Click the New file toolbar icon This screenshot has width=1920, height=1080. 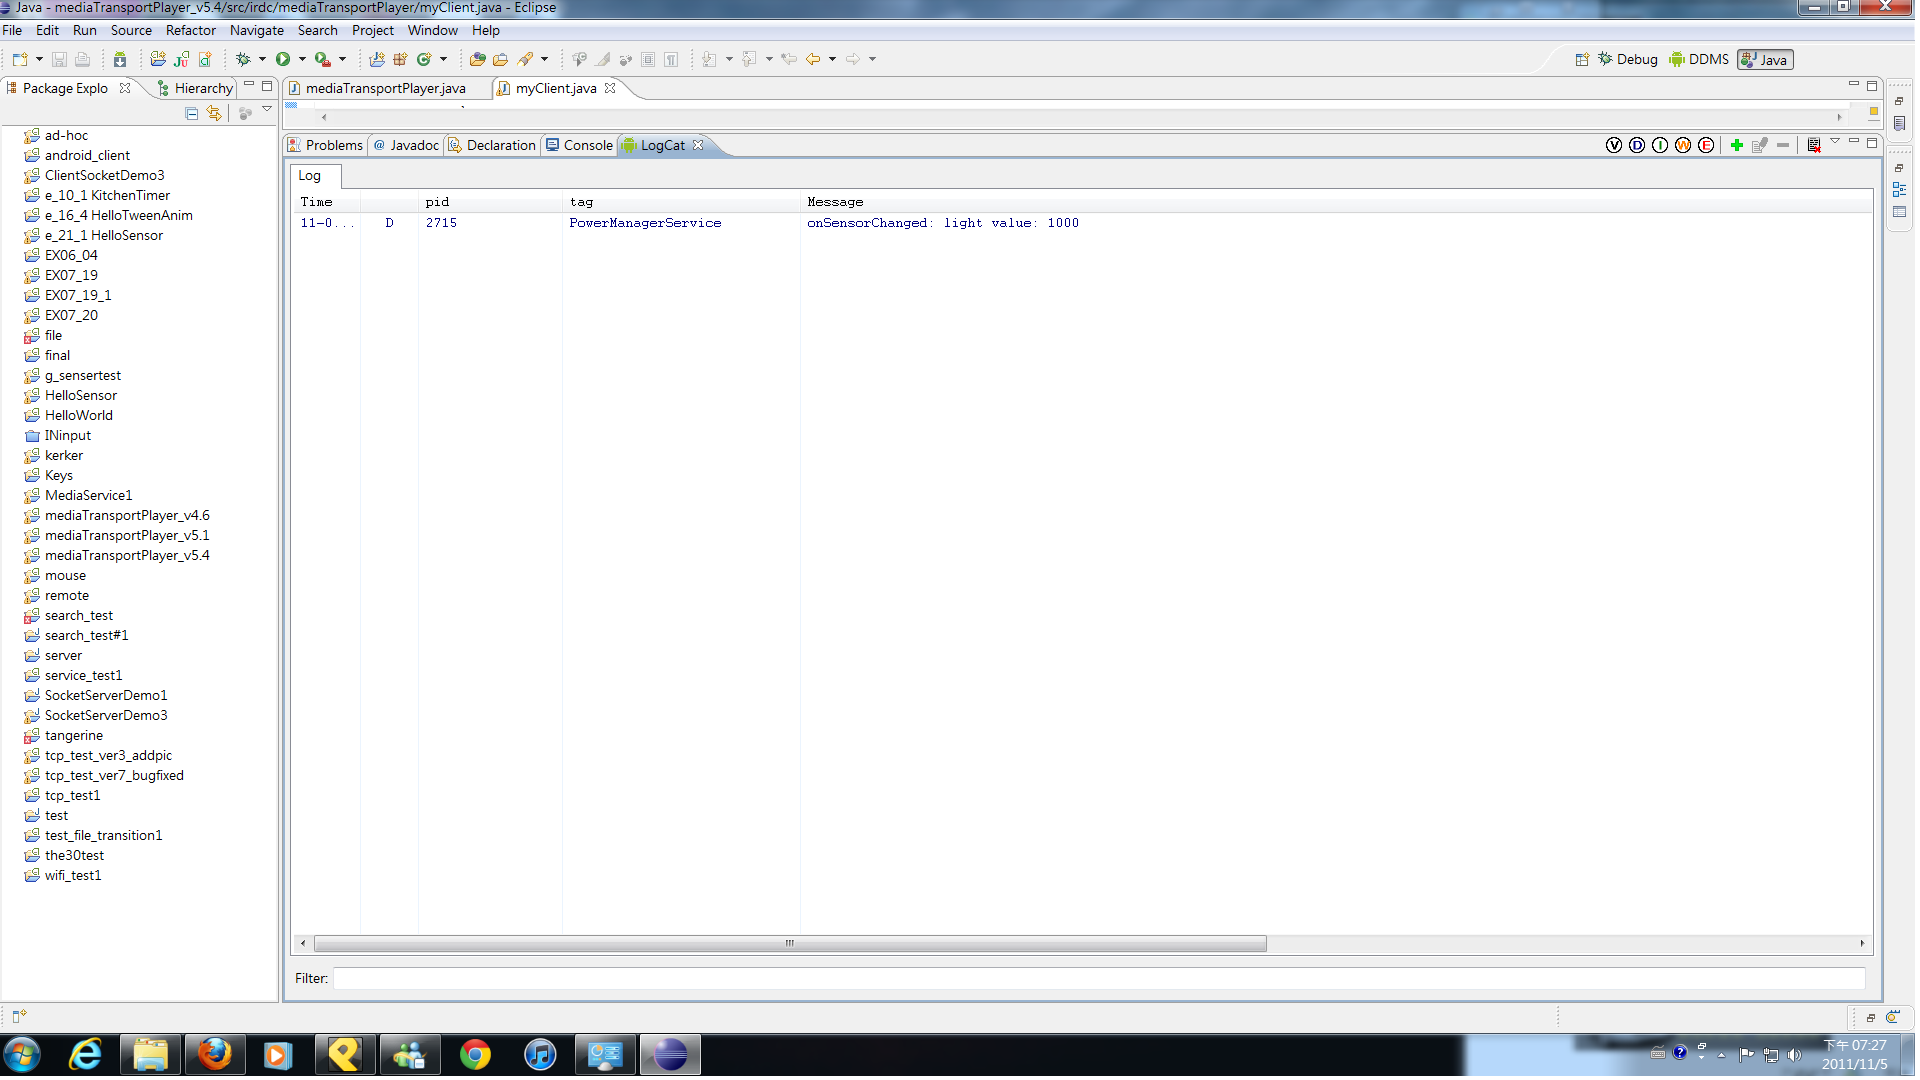point(19,60)
